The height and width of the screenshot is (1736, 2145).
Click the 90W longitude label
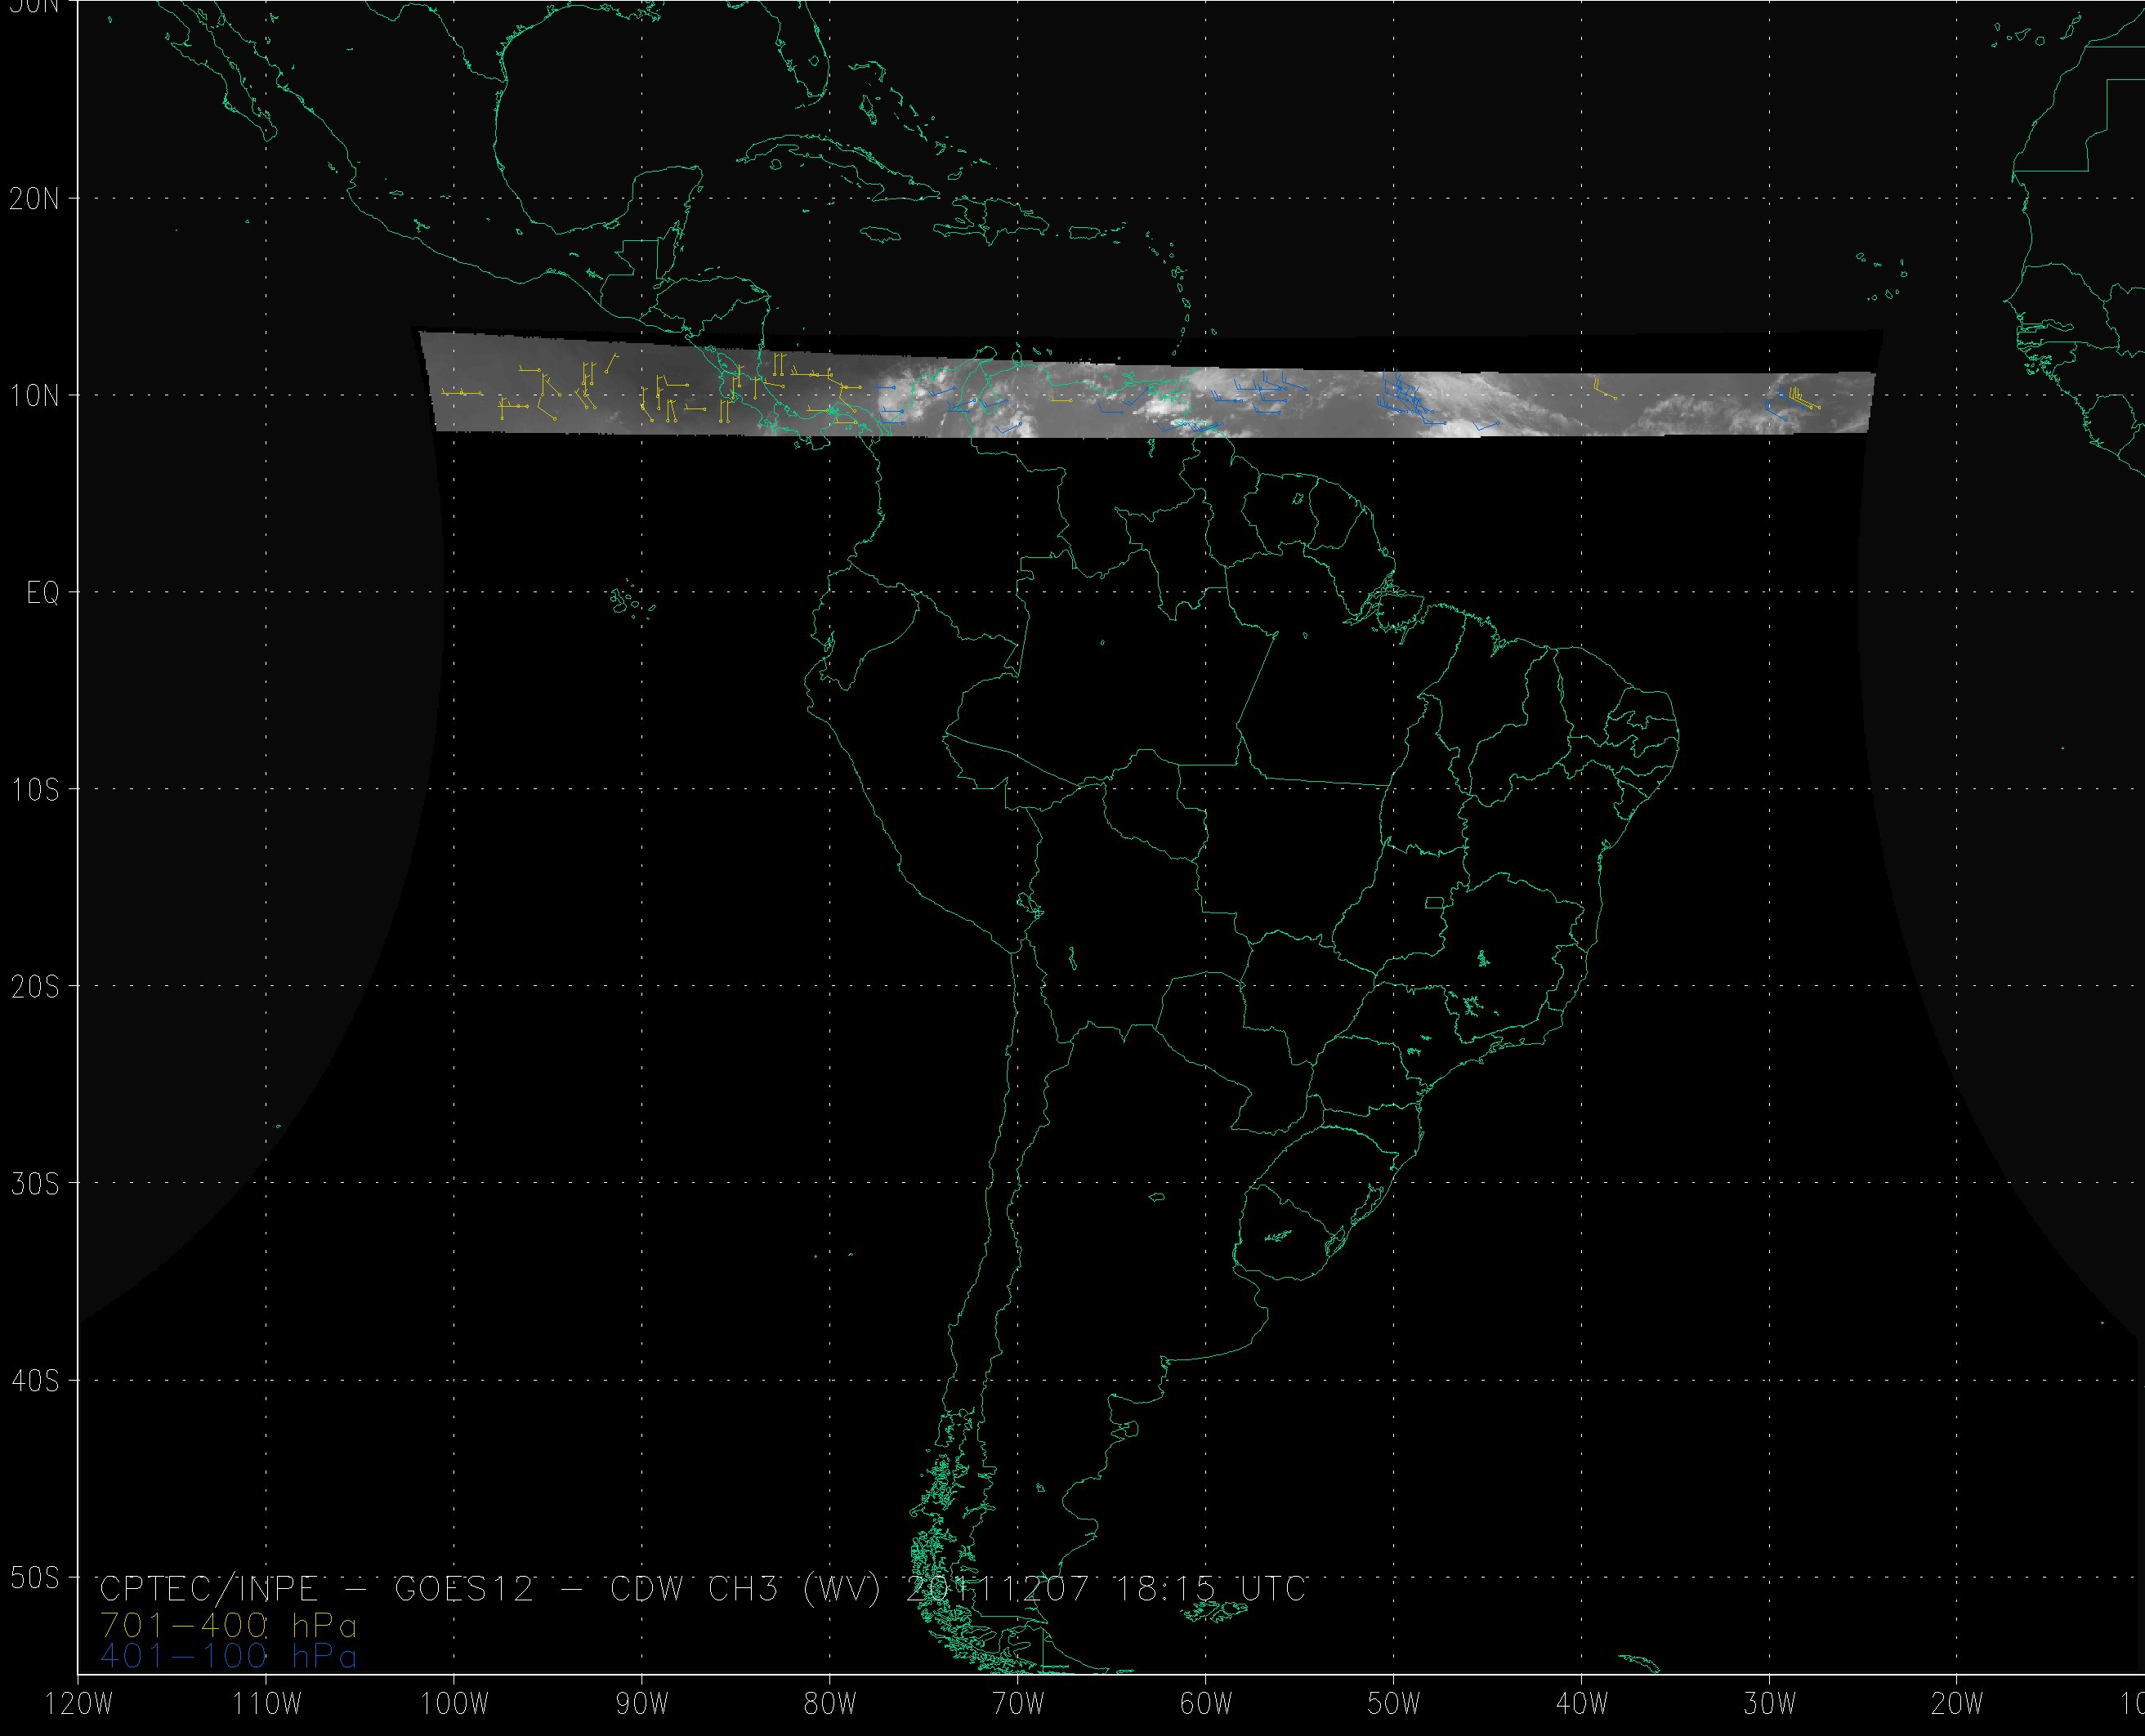pos(642,1705)
